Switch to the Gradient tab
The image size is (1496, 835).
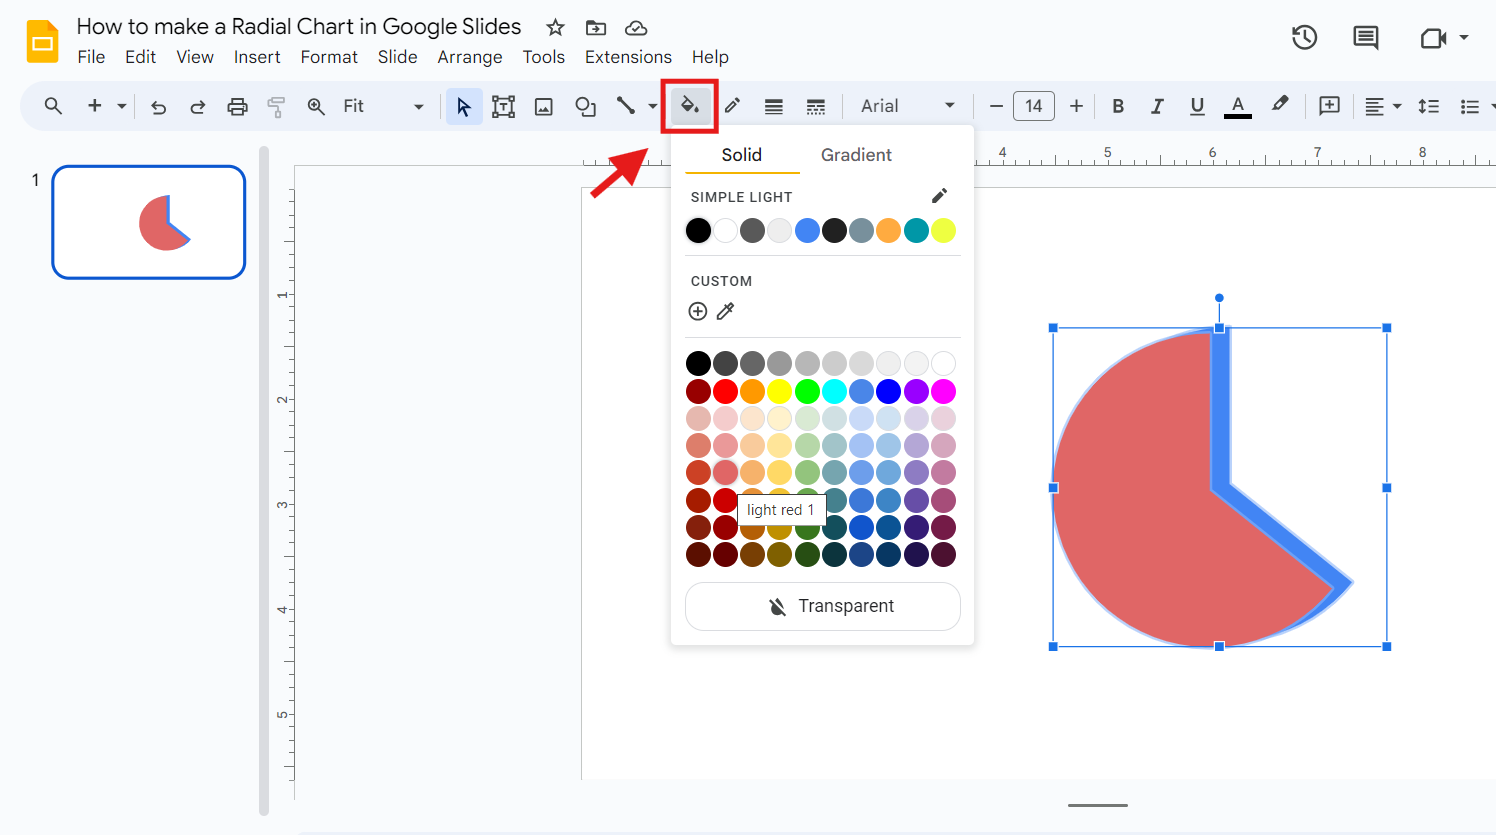click(x=856, y=155)
